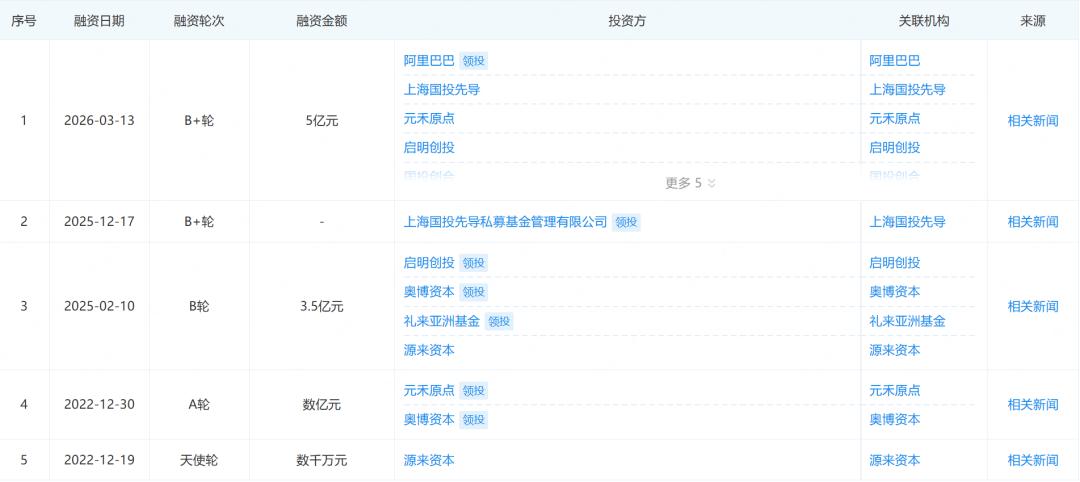Viewport: 1080px width, 482px height.
Task: Open 相关新闻 for the 3.5亿元 B轮 round
Action: tap(1032, 306)
